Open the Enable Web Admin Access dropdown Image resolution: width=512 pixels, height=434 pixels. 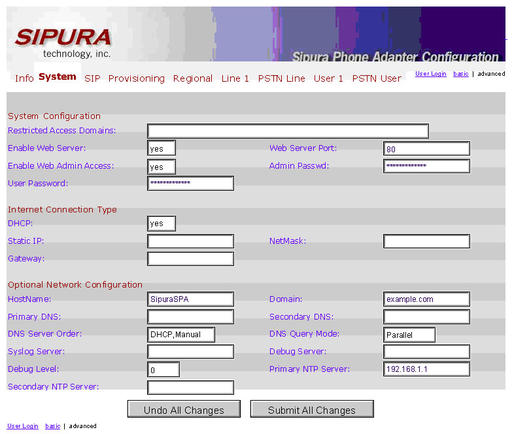click(x=161, y=166)
